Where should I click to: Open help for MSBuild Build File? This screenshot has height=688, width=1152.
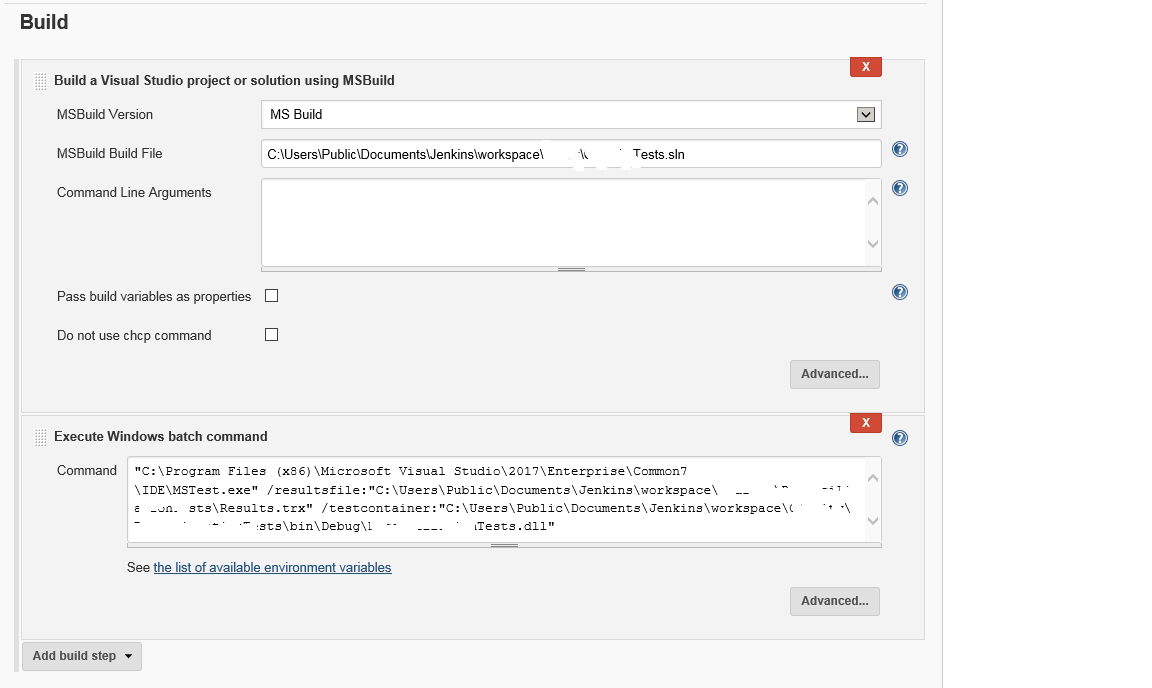(899, 150)
